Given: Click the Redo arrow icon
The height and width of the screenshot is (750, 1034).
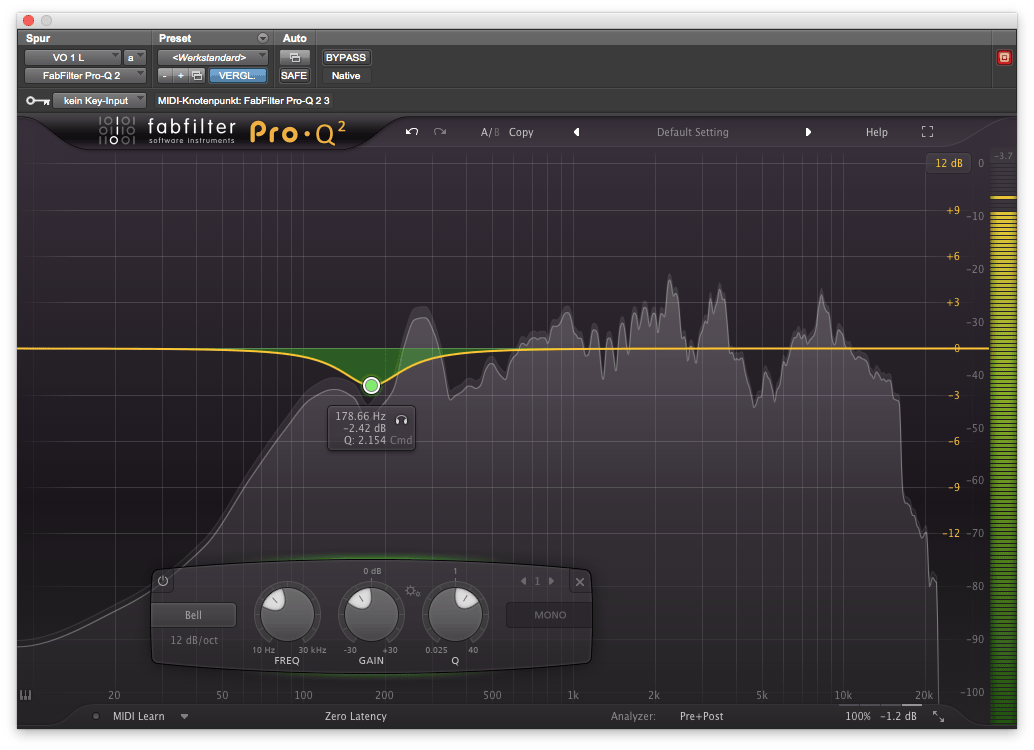Looking at the screenshot, I should (440, 132).
